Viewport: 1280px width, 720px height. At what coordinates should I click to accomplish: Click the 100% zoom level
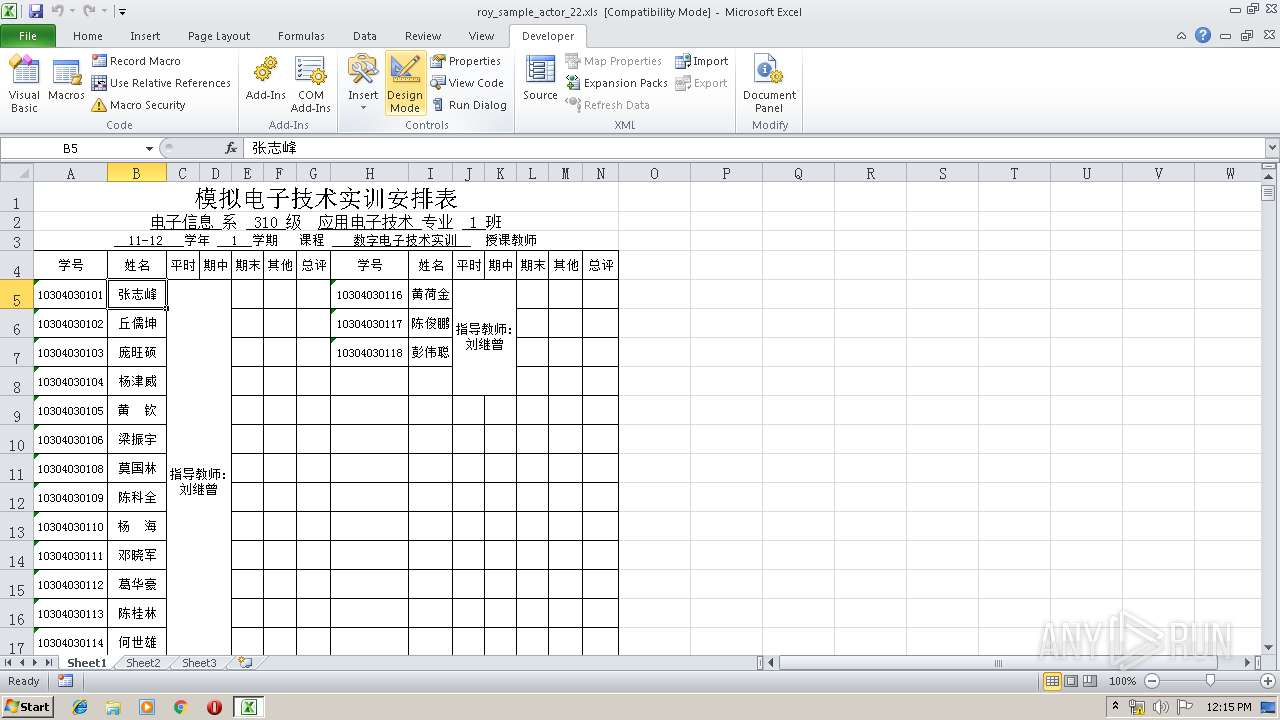coord(1122,681)
